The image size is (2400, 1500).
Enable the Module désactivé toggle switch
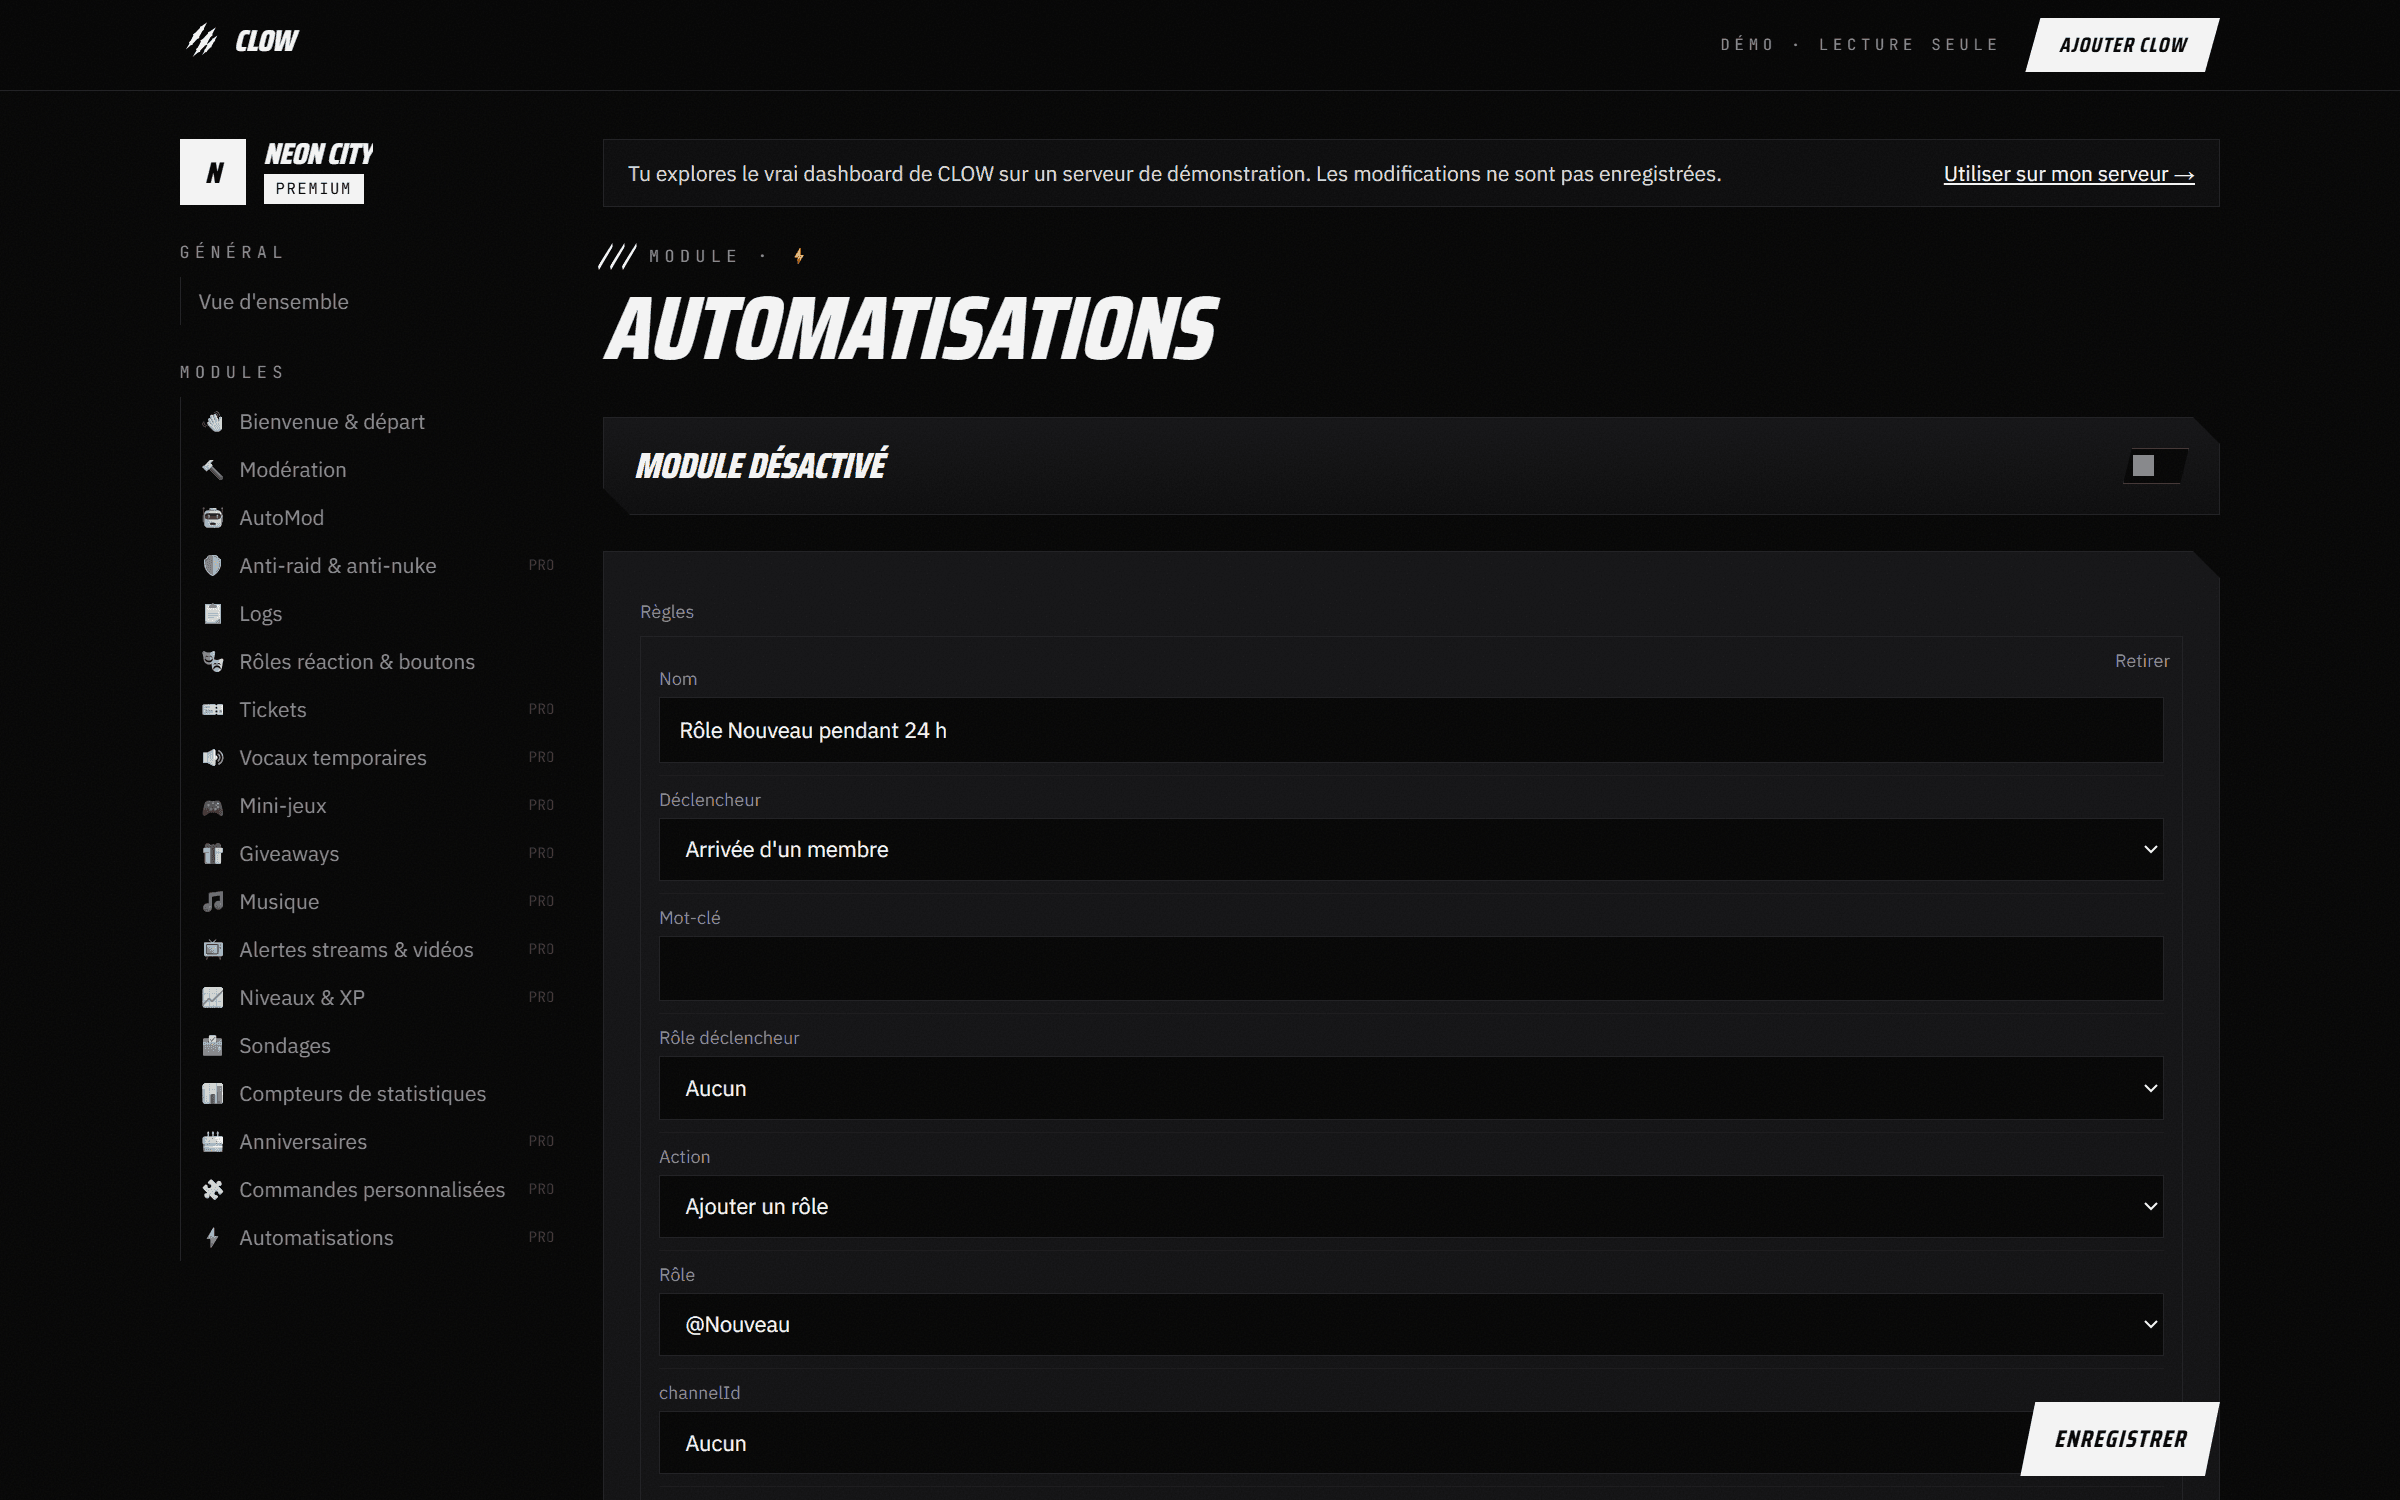coord(2155,466)
